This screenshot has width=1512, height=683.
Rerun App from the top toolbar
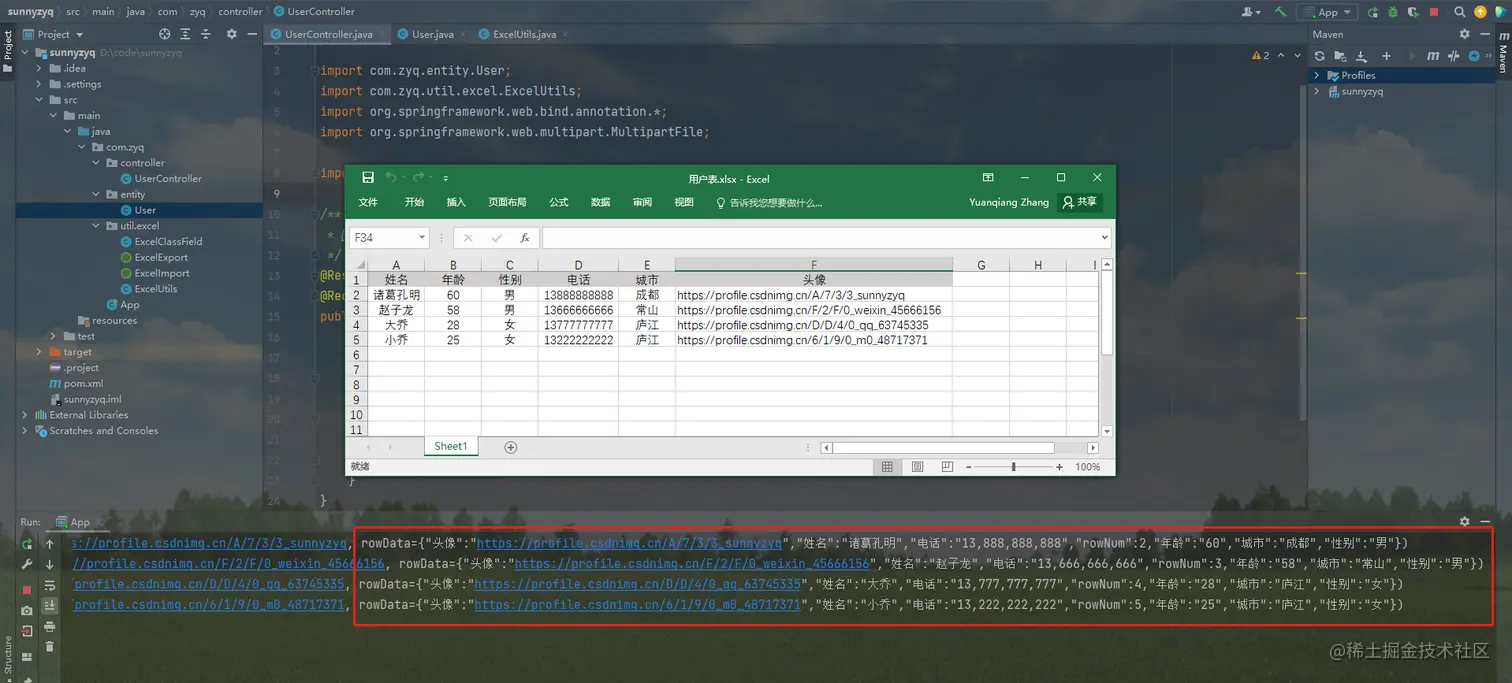[x=1373, y=12]
